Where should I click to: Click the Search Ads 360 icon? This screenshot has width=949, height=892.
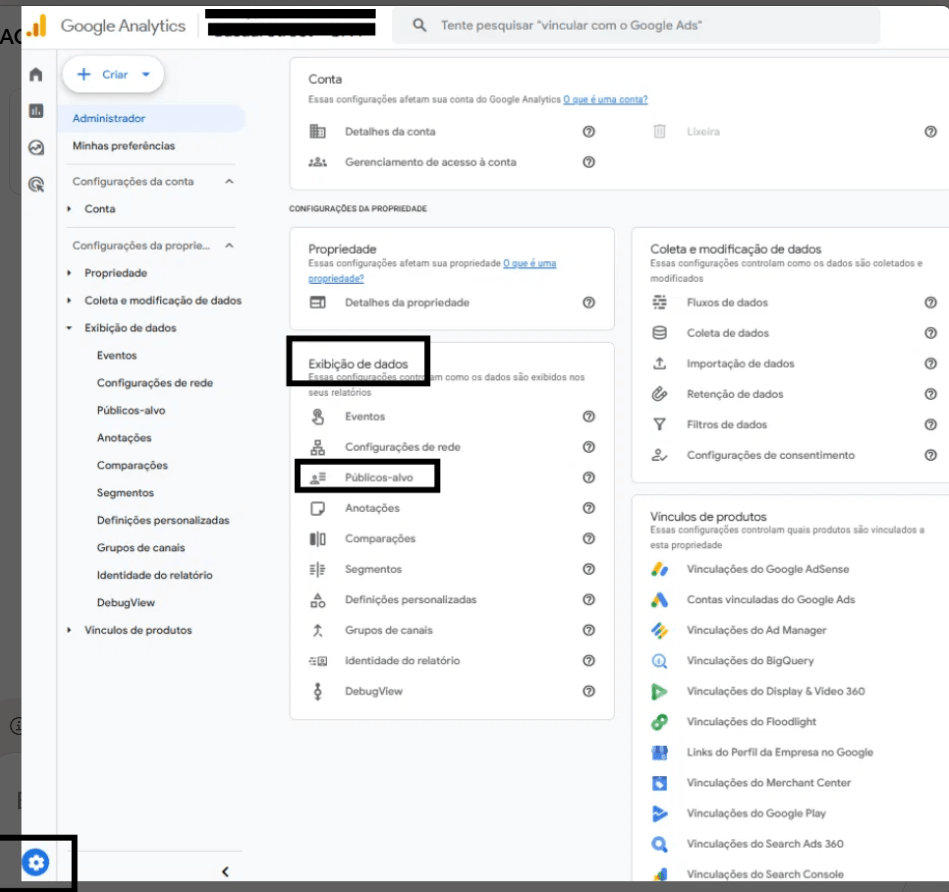tap(659, 844)
